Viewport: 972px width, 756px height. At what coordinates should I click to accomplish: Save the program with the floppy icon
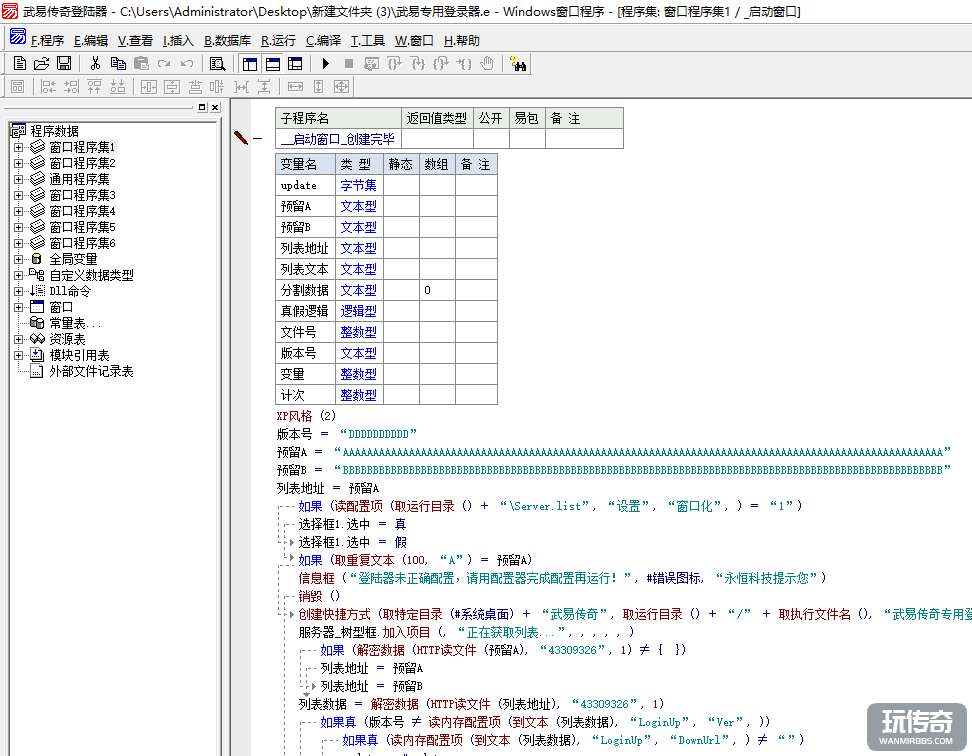(x=64, y=63)
